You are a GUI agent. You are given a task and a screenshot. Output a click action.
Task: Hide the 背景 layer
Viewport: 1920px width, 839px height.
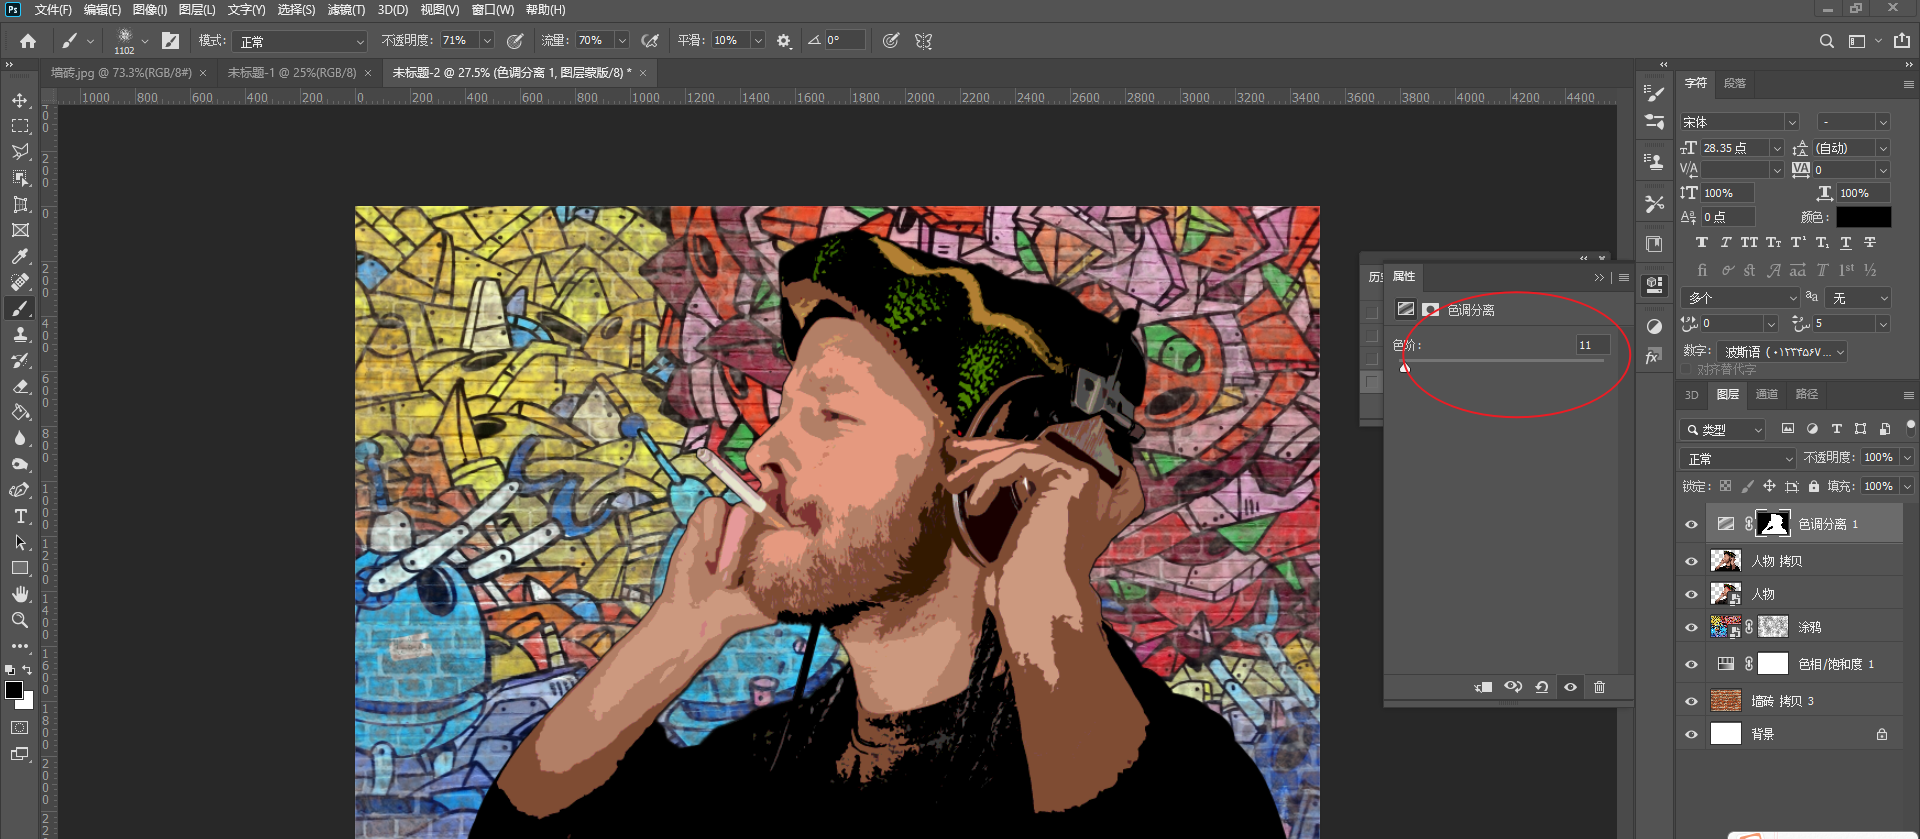(x=1691, y=734)
